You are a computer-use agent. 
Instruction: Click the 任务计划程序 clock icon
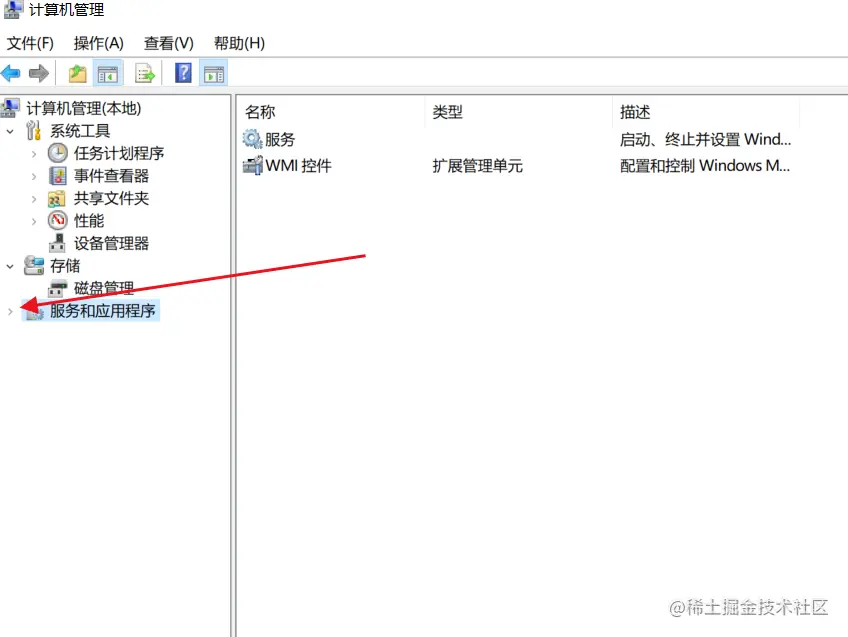click(x=57, y=153)
